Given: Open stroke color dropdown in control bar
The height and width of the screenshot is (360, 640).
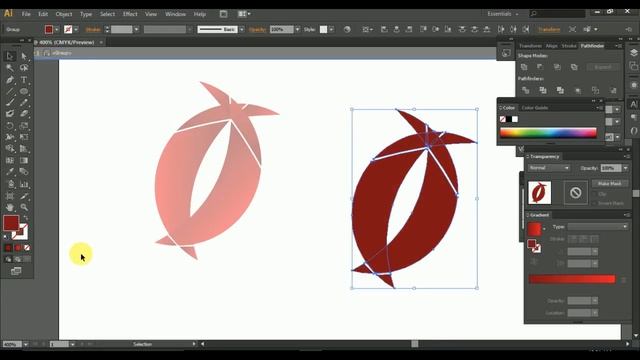Looking at the screenshot, I should point(76,29).
